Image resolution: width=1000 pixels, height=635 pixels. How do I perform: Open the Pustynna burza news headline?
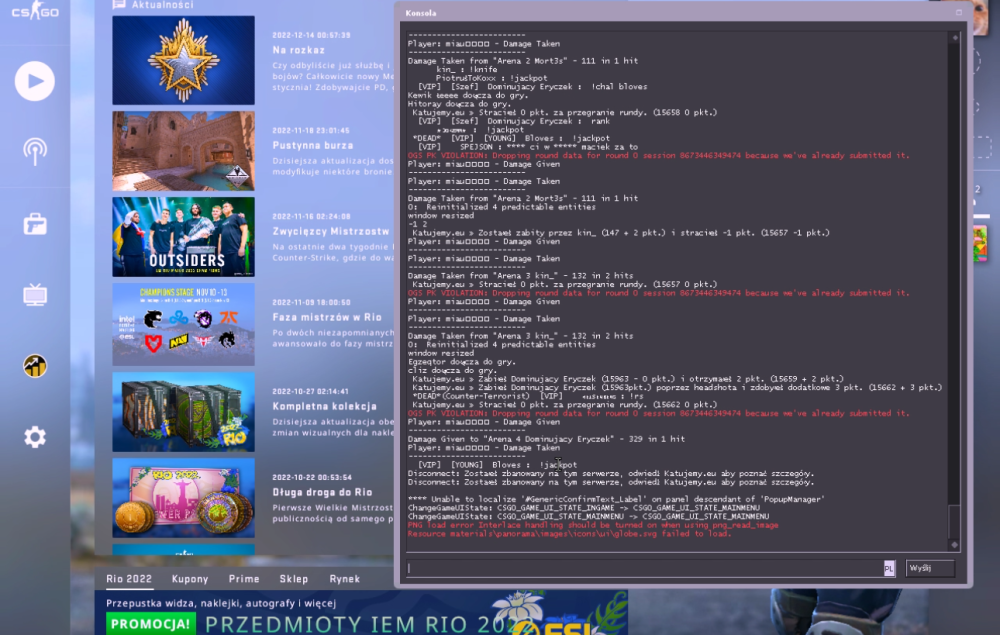[312, 145]
